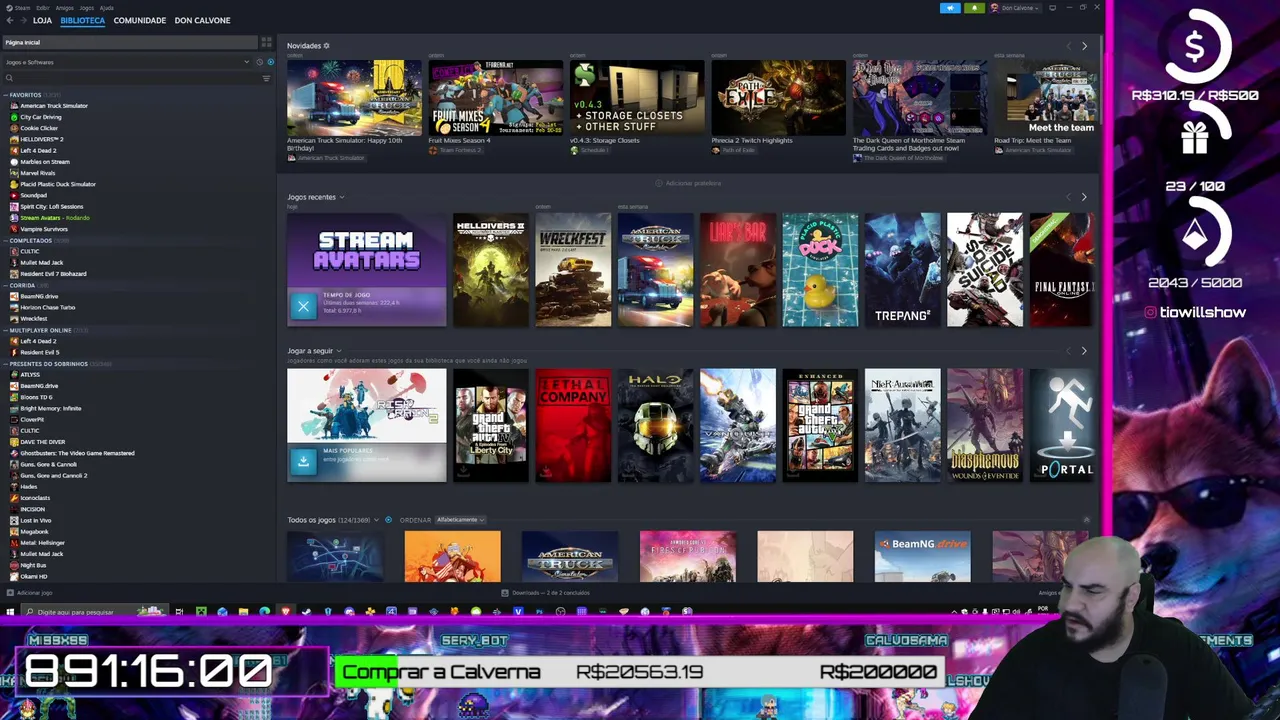
Task: Open Windows Task View taskbar icon
Action: tap(179, 611)
